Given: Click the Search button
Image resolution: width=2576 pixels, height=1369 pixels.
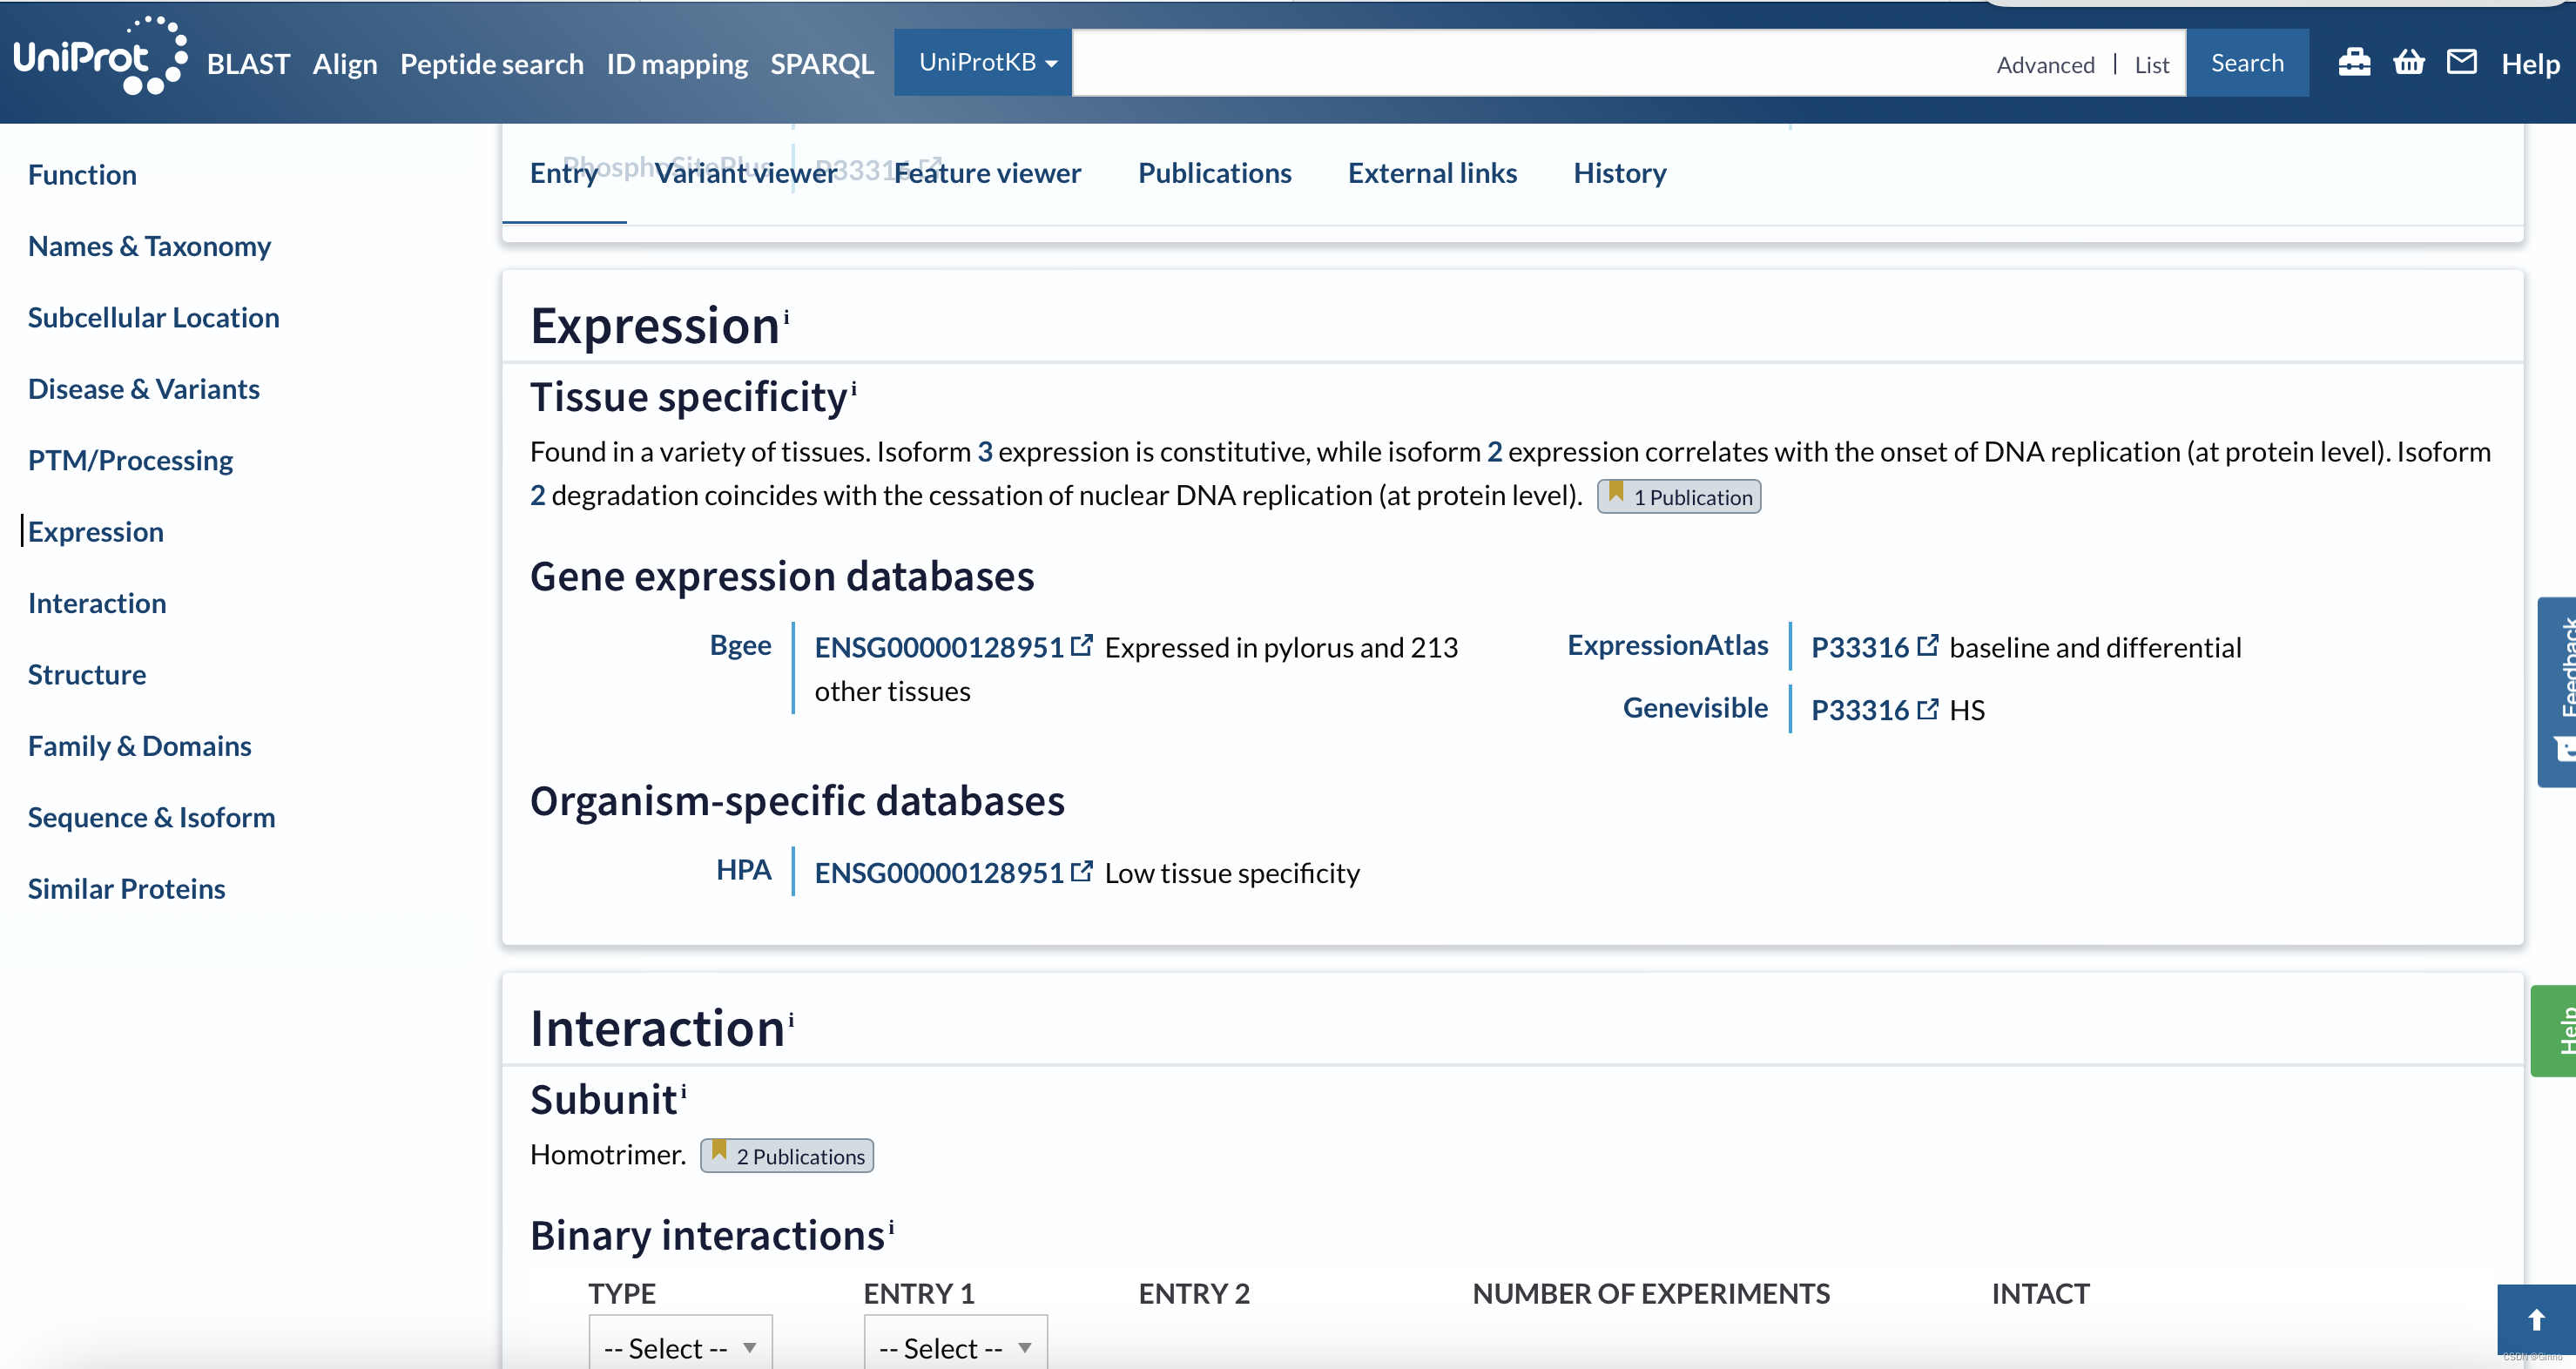Looking at the screenshot, I should [2247, 62].
